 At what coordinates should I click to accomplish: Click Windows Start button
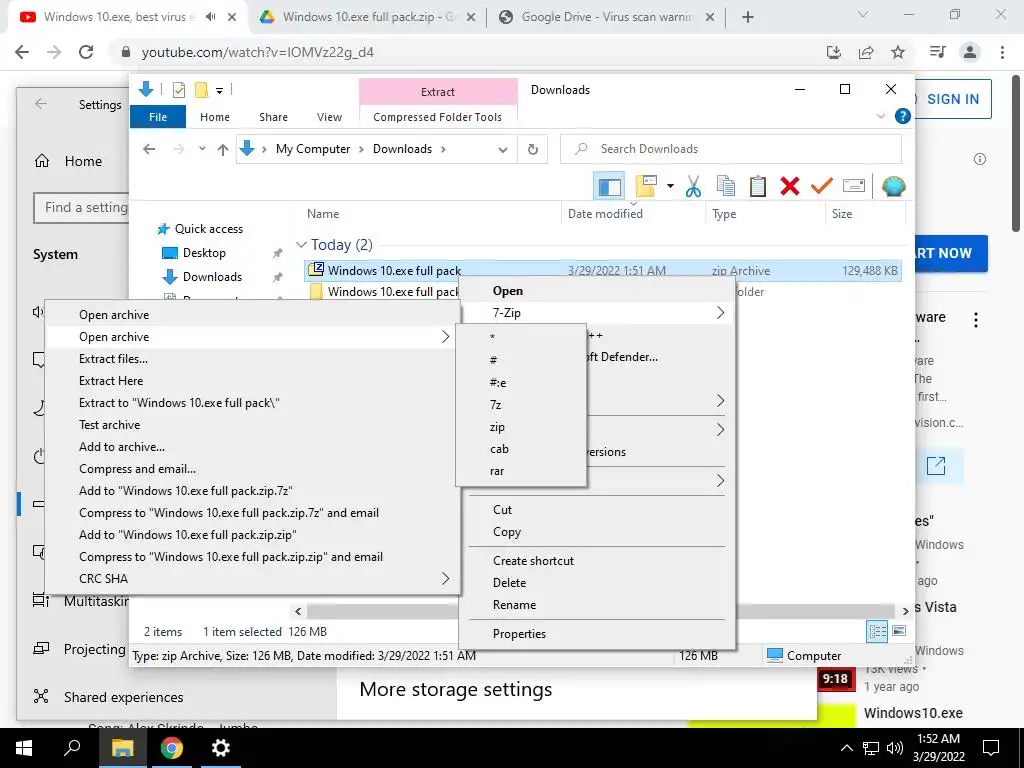[x=24, y=748]
